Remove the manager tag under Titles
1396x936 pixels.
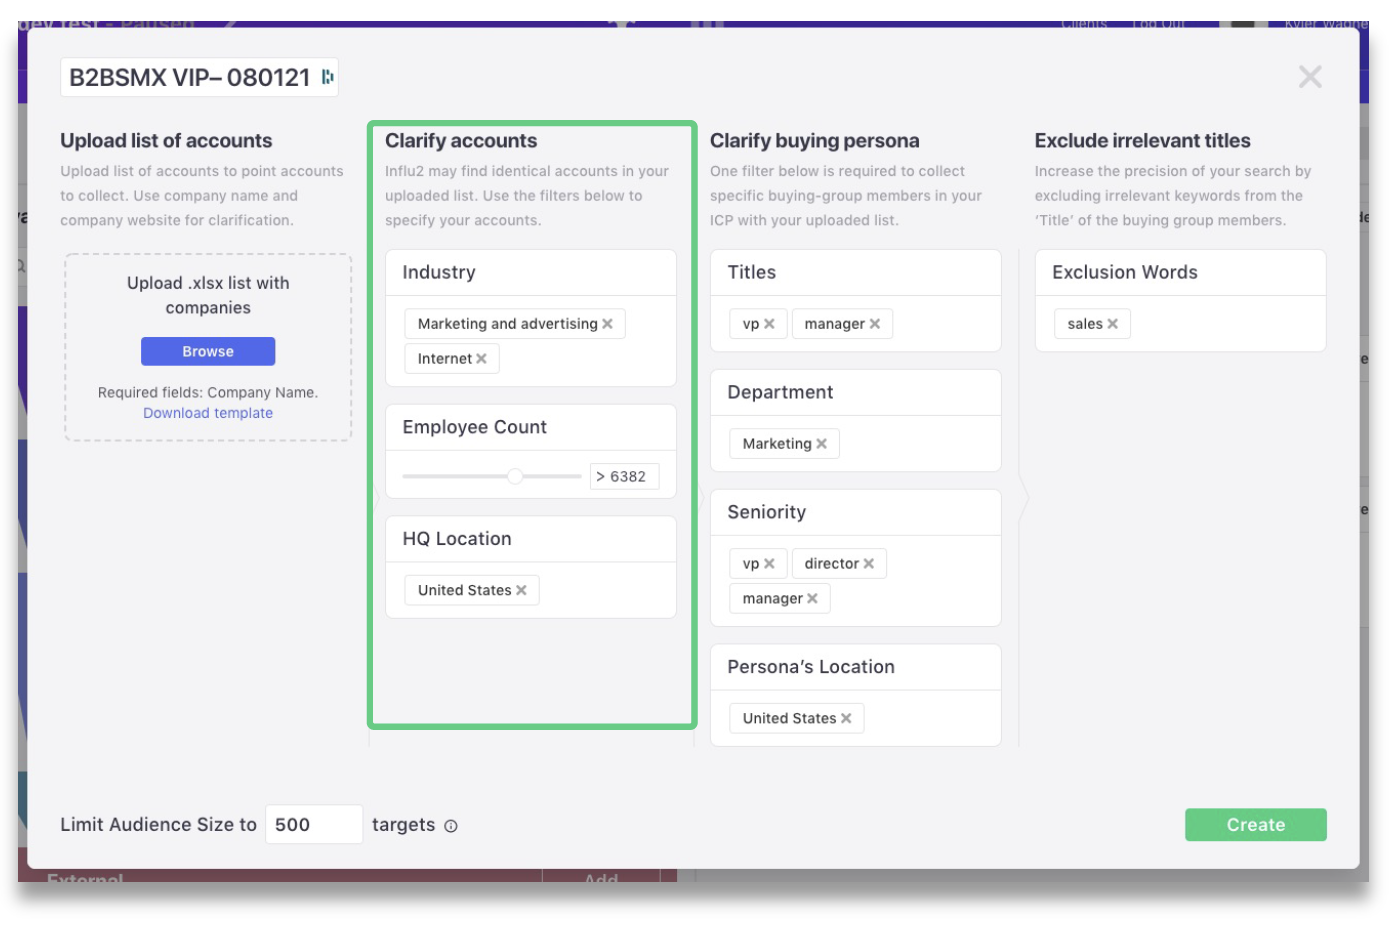[875, 324]
